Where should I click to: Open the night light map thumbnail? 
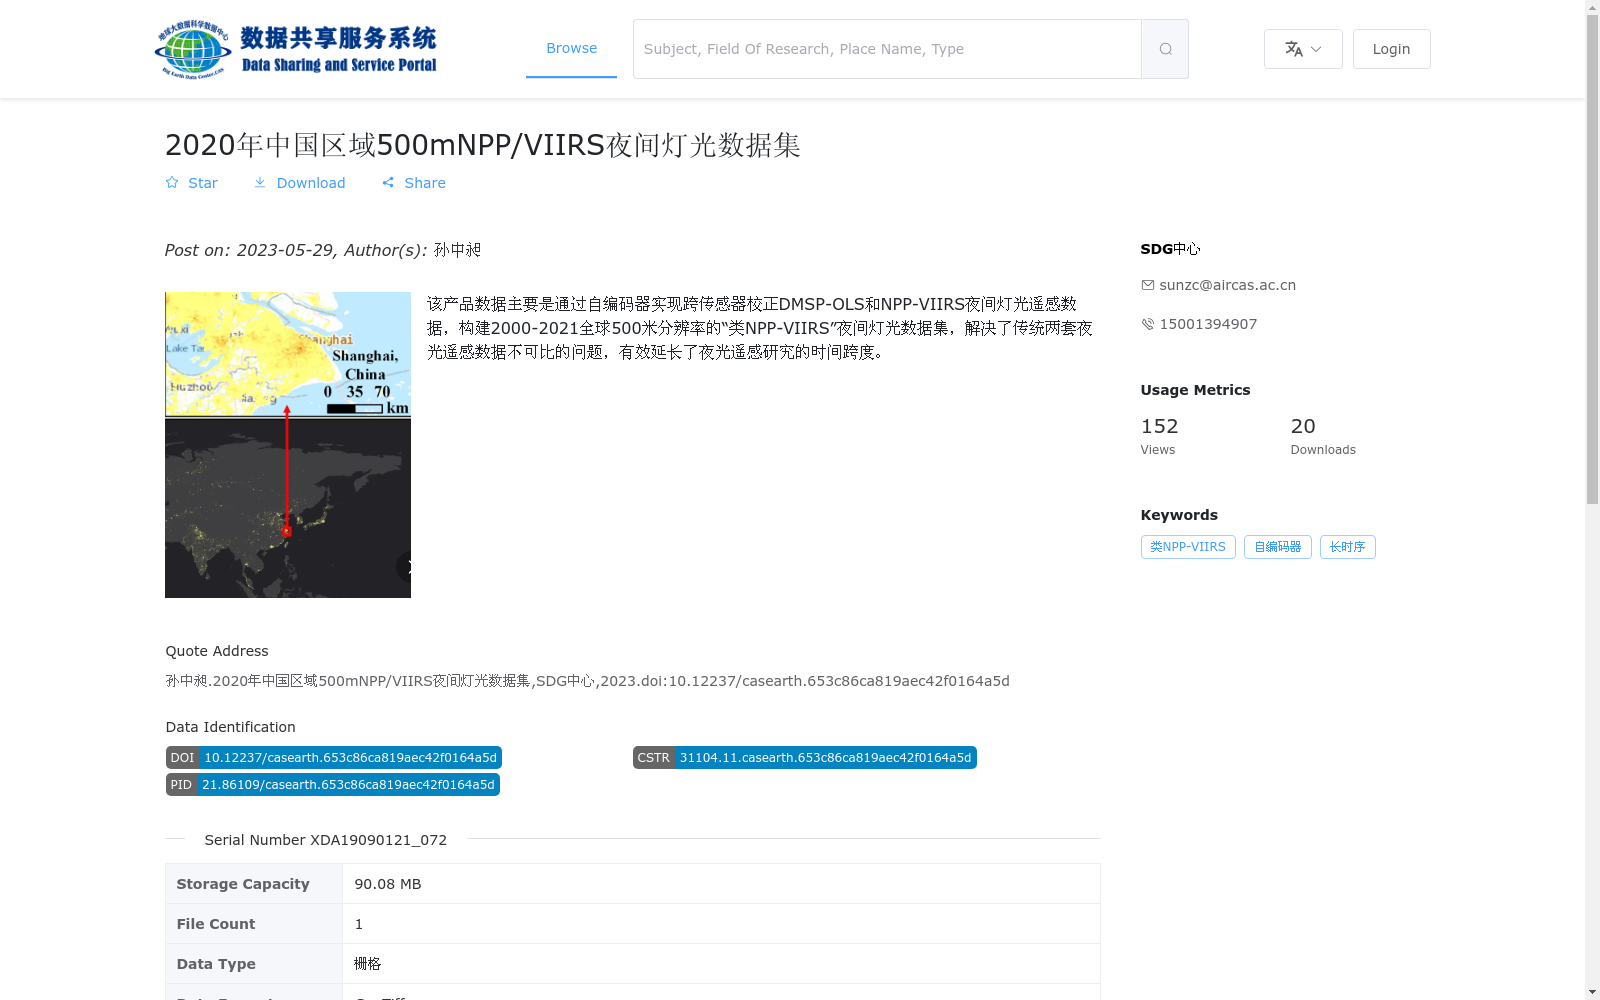[288, 445]
